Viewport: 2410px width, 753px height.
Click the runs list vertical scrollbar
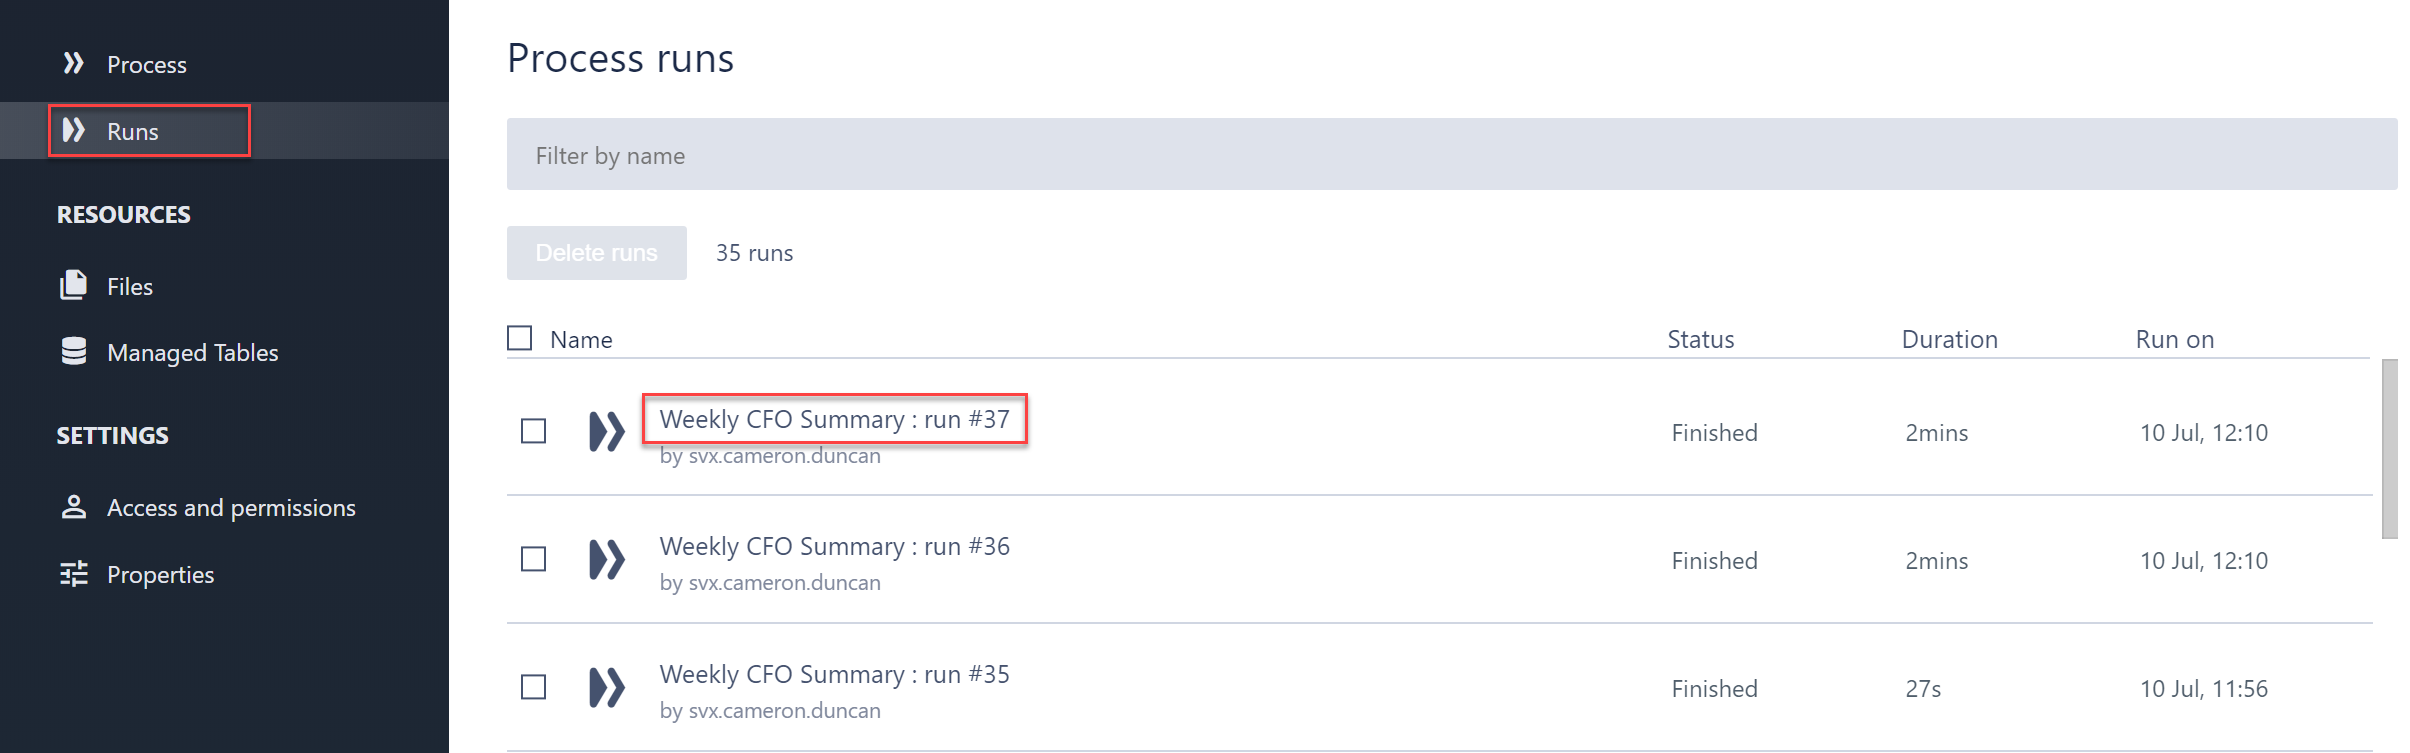(x=2389, y=450)
